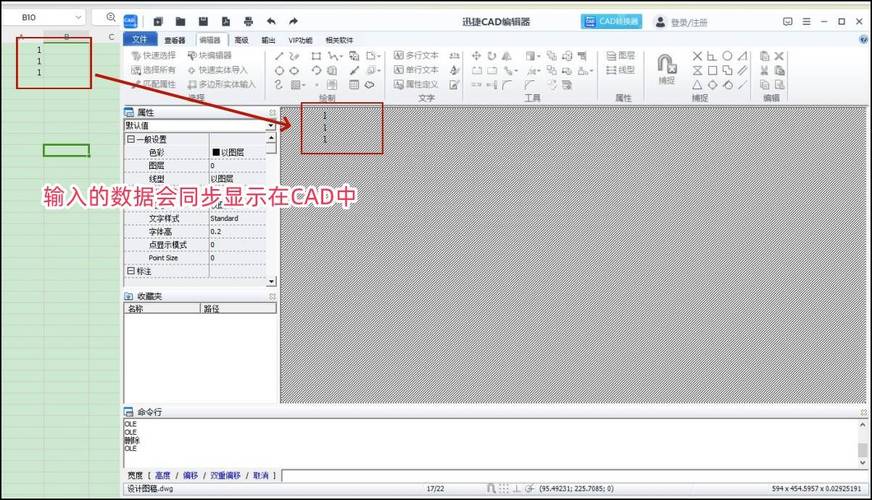Export to PDF using the PDF icon

point(226,22)
